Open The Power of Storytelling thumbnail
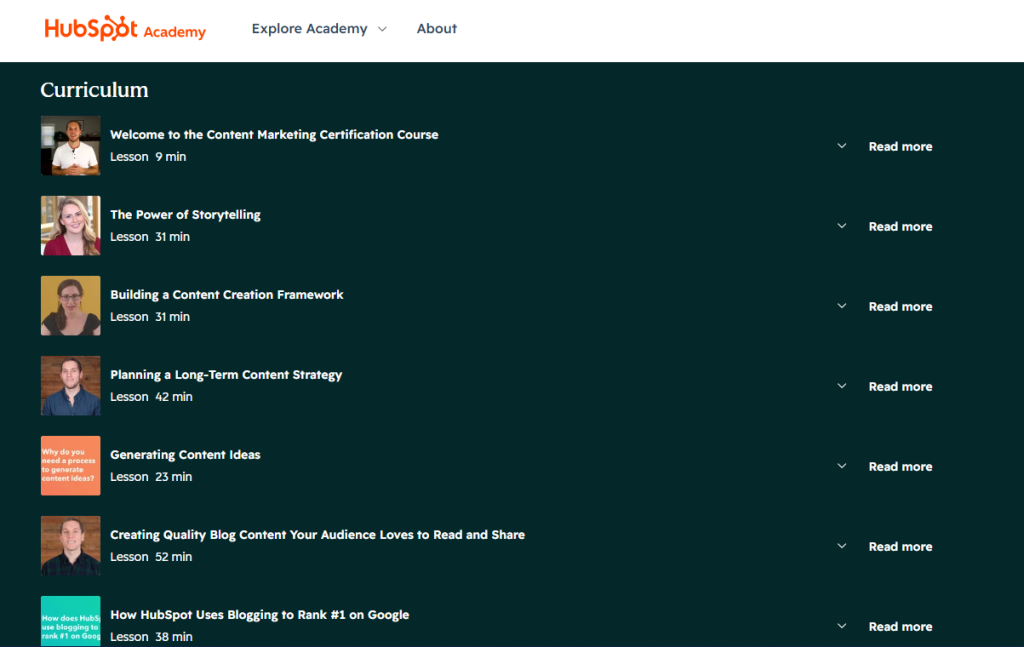The image size is (1024, 647). [71, 226]
